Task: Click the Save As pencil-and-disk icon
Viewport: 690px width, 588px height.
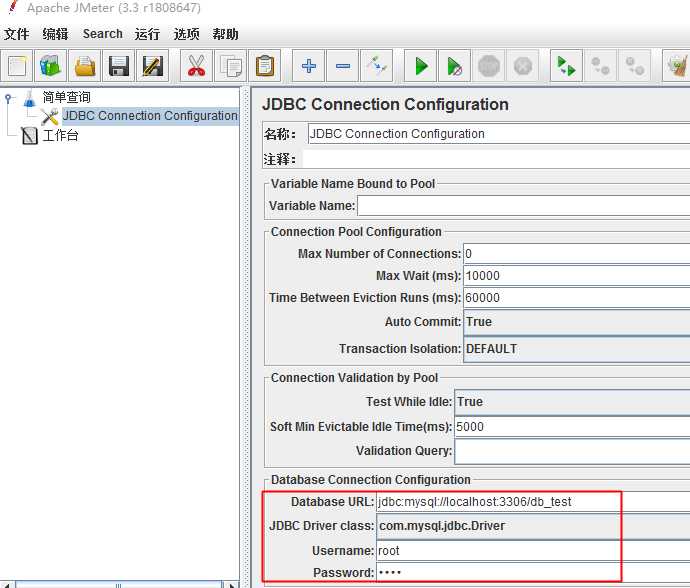Action: pos(152,66)
